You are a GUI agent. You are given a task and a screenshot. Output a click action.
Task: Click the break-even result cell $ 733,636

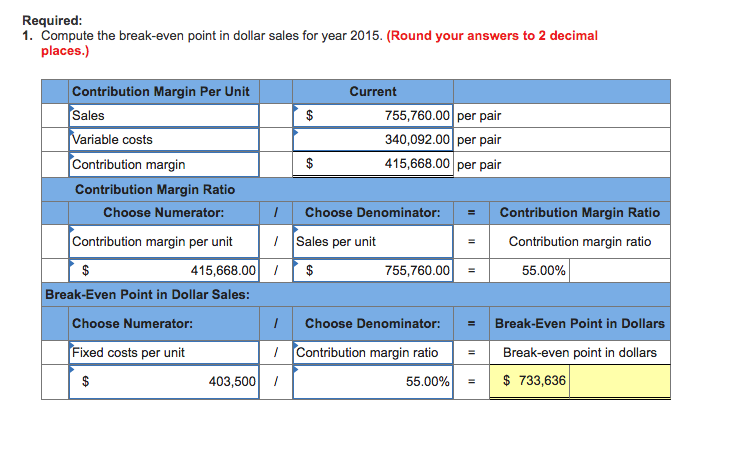[529, 381]
